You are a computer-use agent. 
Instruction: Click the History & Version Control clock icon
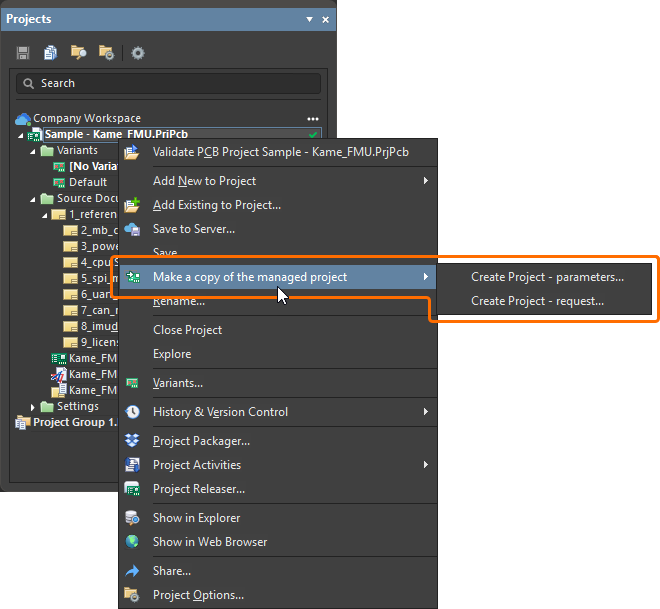tap(133, 412)
